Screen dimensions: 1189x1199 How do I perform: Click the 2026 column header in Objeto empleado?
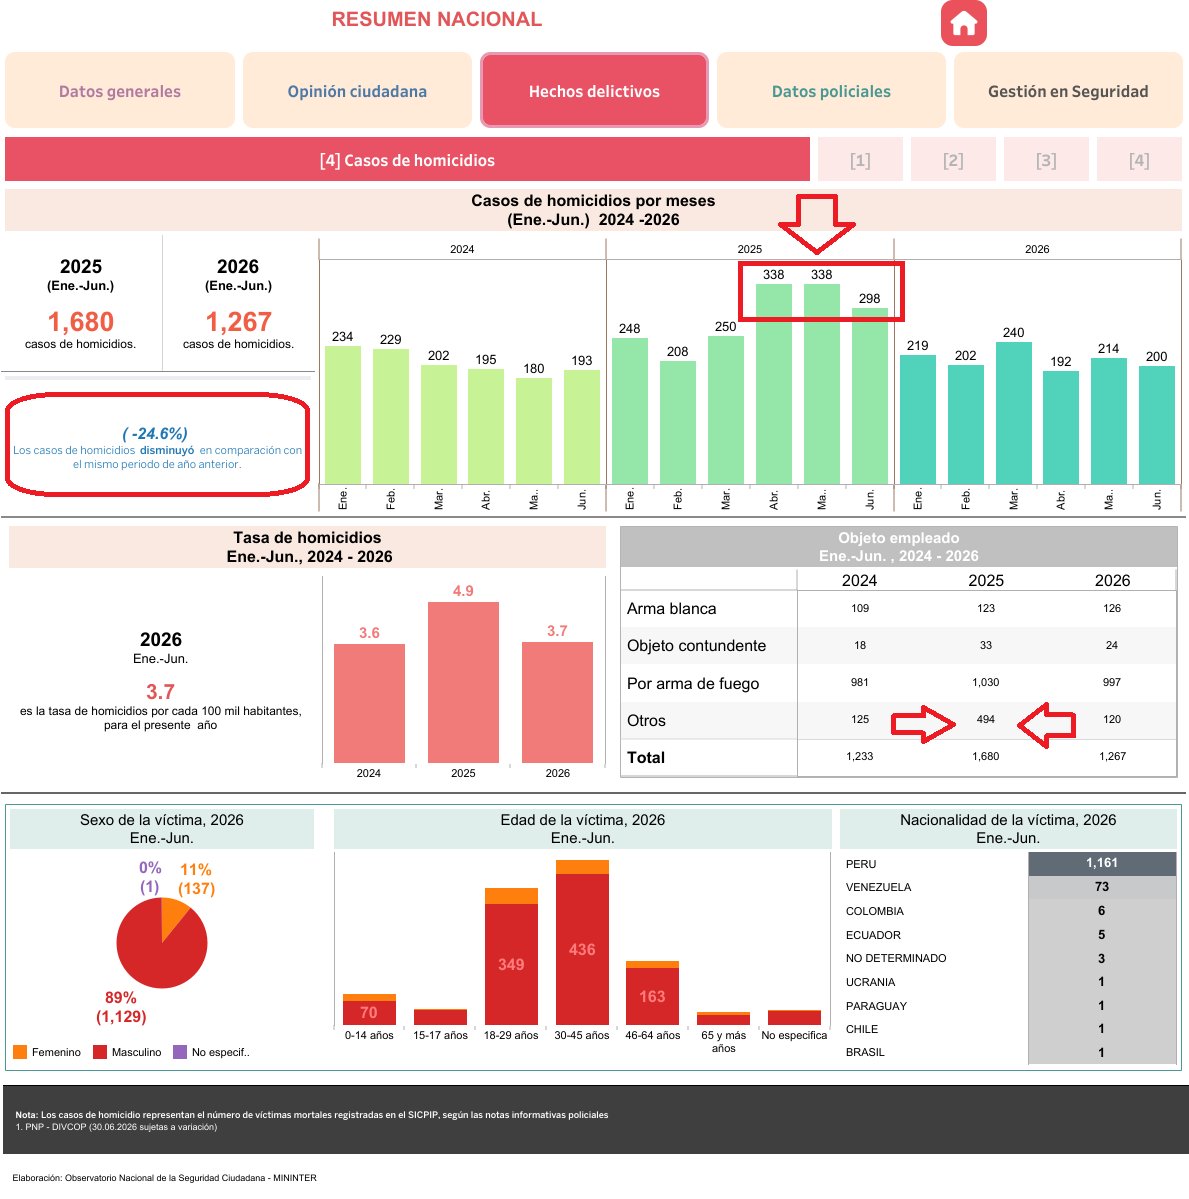click(x=1112, y=580)
